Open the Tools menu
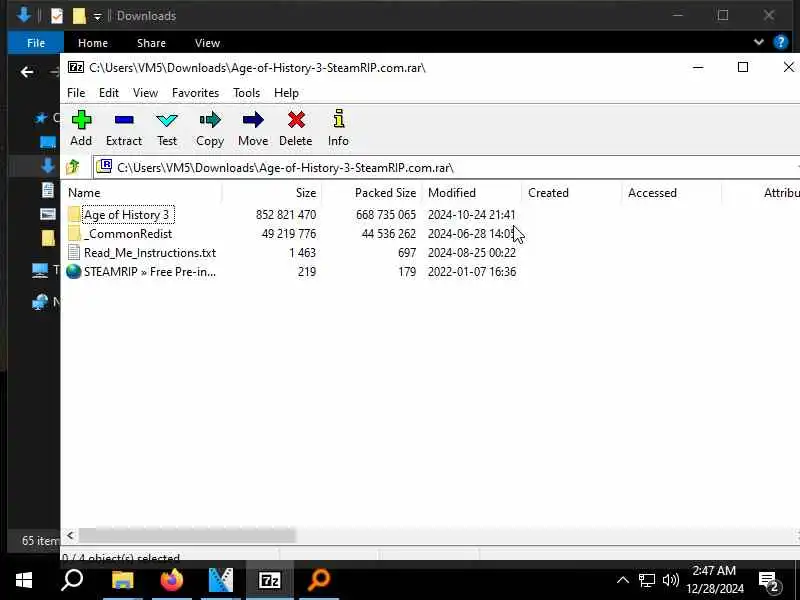The height and width of the screenshot is (600, 800). pos(246,93)
